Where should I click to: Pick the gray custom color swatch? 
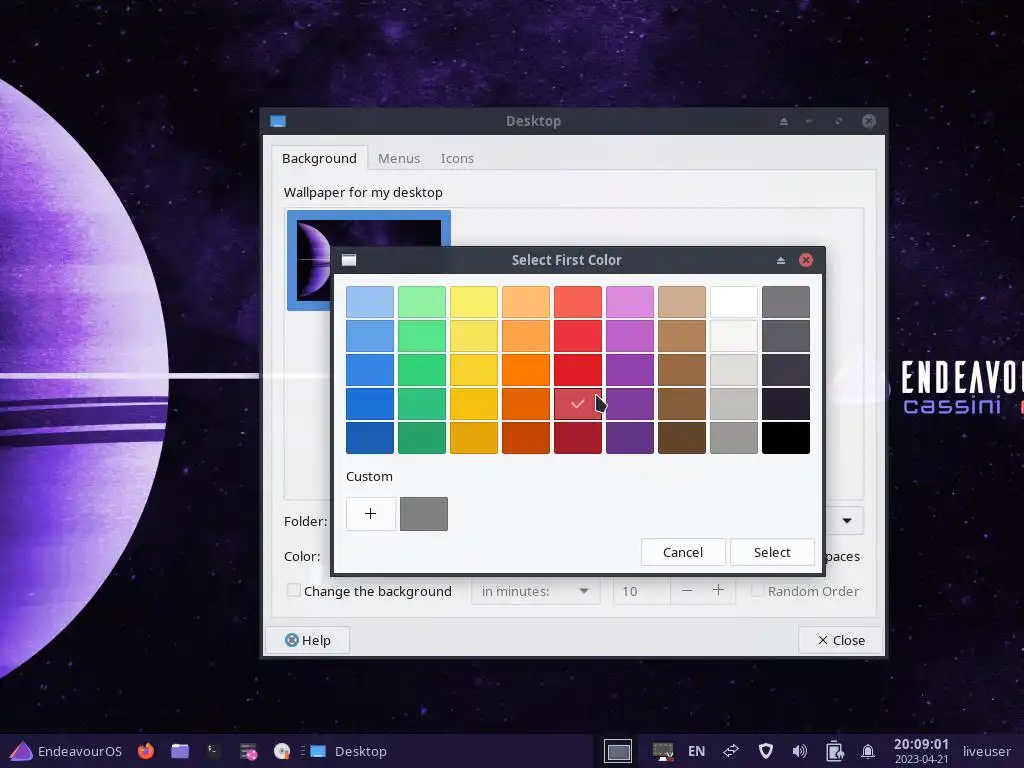coord(424,513)
